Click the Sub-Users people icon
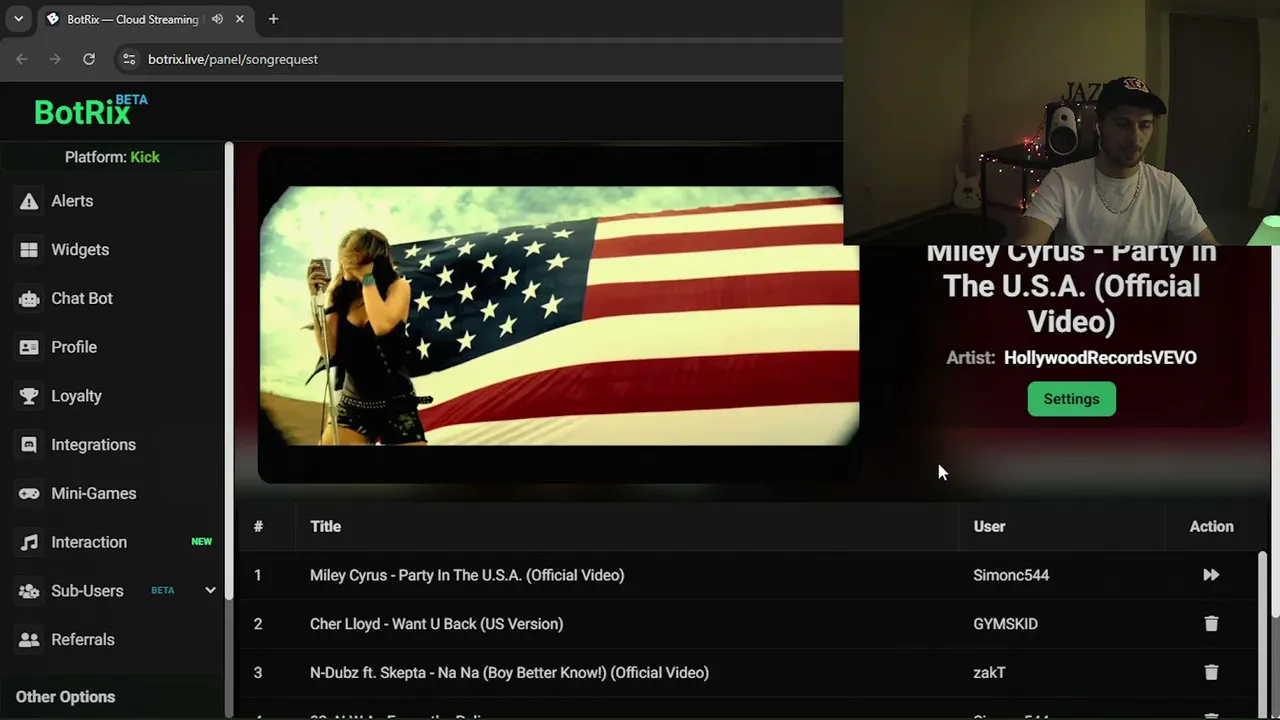This screenshot has height=720, width=1280. coord(29,591)
